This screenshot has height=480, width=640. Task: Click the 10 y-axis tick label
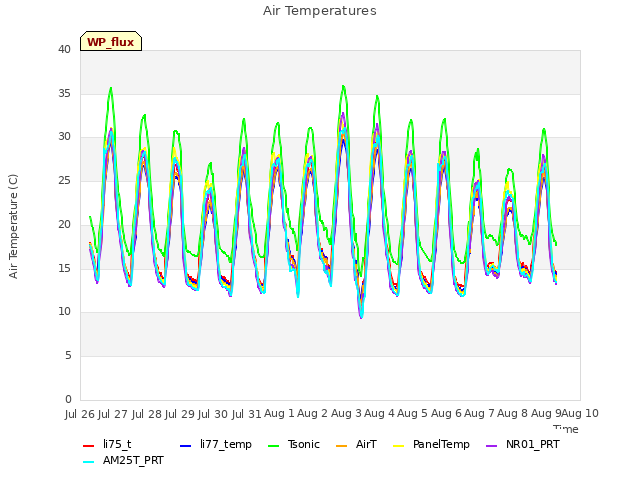(64, 312)
